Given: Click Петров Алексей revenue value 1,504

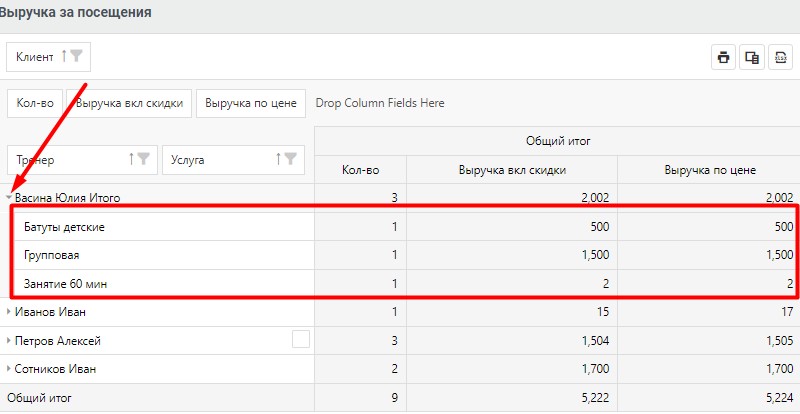Looking at the screenshot, I should pos(594,340).
